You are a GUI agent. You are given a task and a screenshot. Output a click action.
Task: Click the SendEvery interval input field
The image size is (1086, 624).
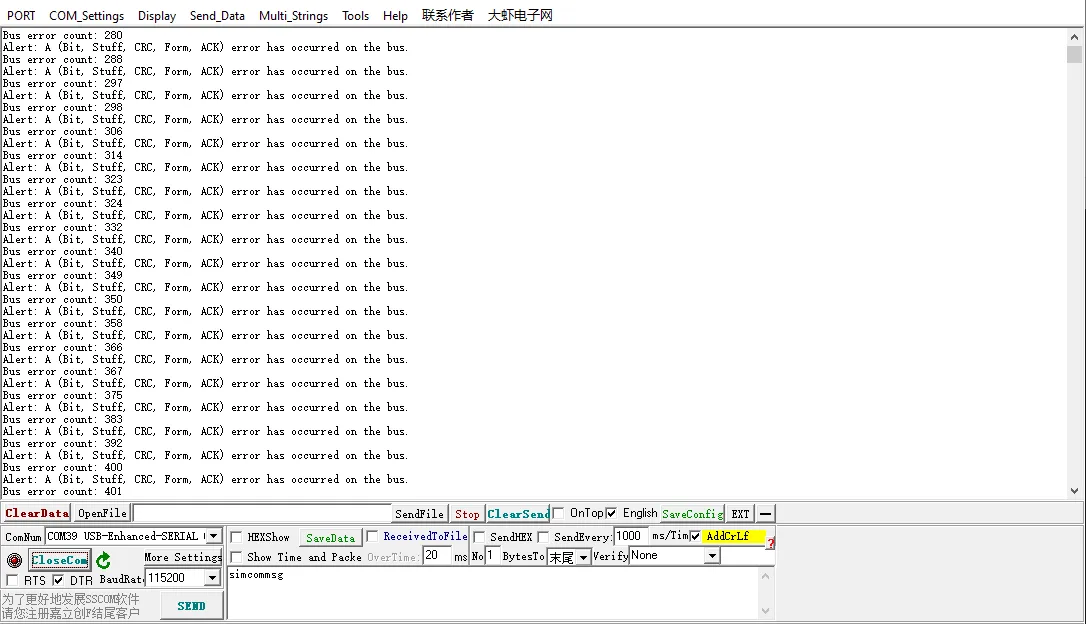click(631, 536)
